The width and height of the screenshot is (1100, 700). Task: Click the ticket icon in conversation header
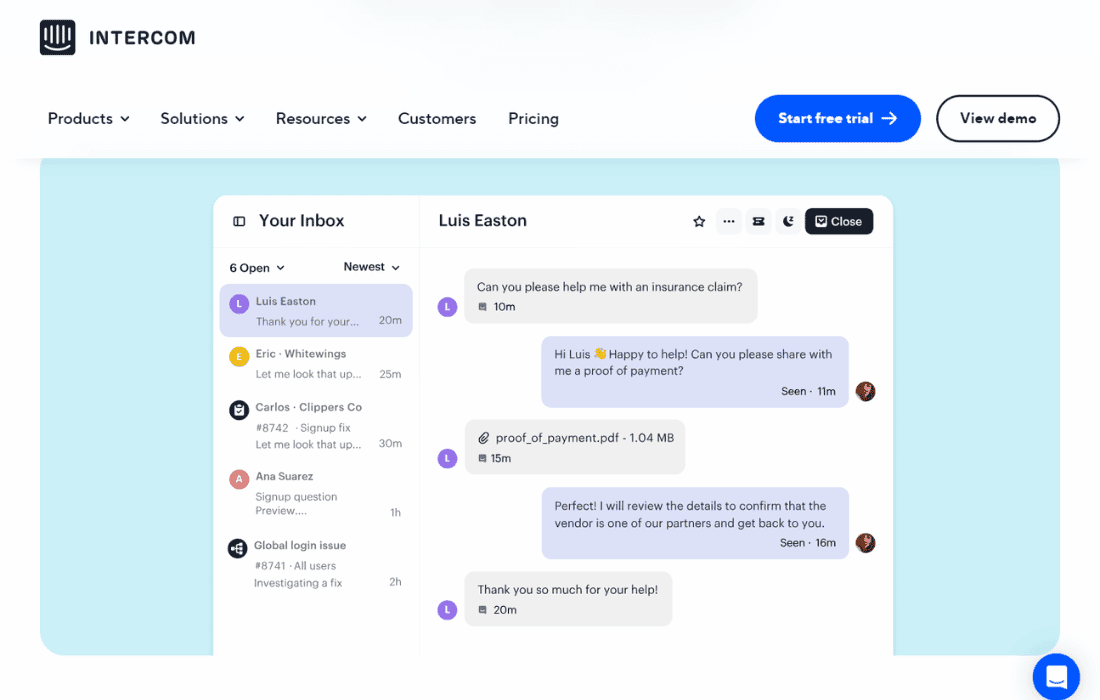point(758,222)
